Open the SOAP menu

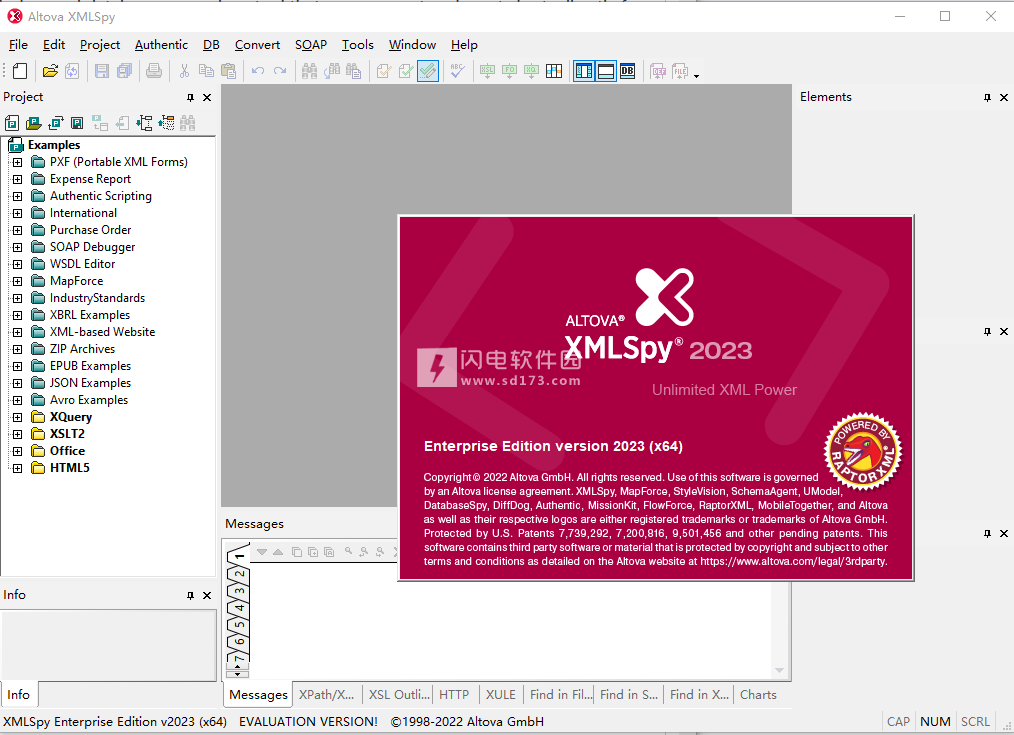click(x=311, y=45)
